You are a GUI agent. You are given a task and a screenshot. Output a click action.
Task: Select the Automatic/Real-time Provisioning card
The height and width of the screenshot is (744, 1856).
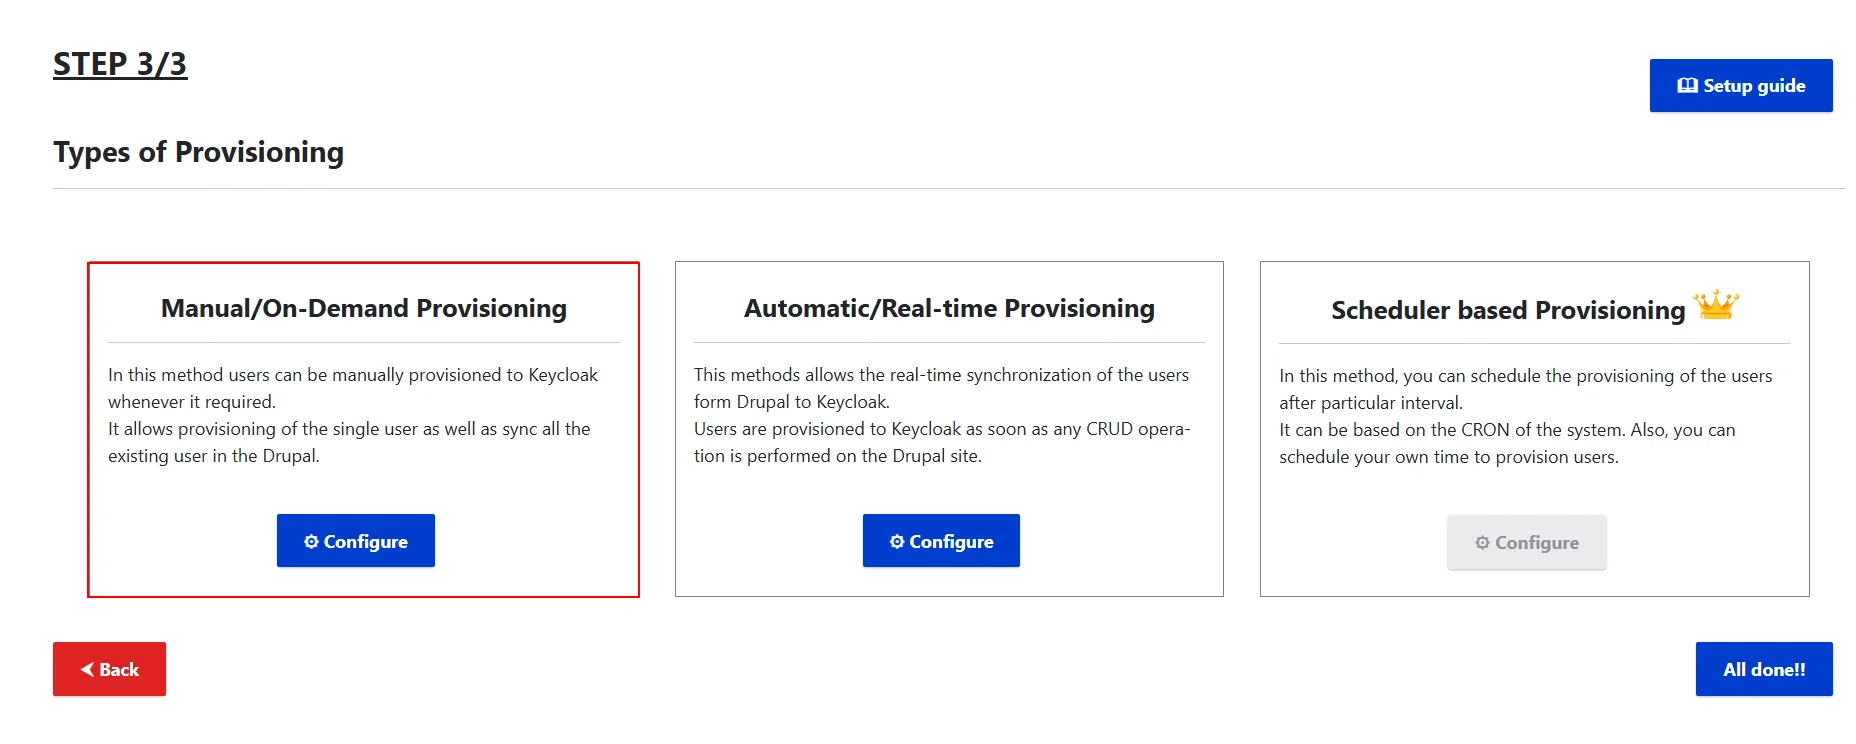948,430
